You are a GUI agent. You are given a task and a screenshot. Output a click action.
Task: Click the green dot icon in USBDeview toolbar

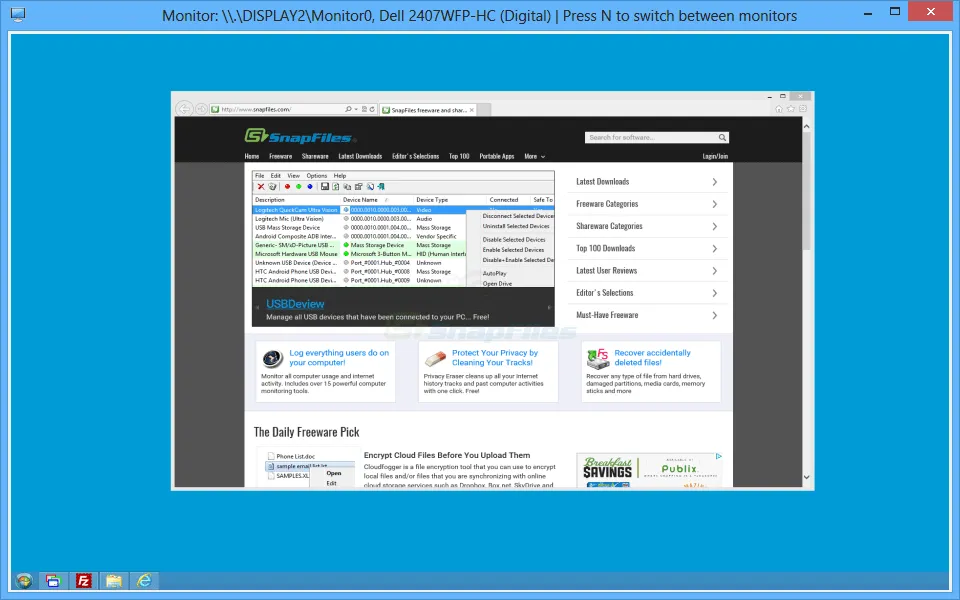(x=299, y=187)
